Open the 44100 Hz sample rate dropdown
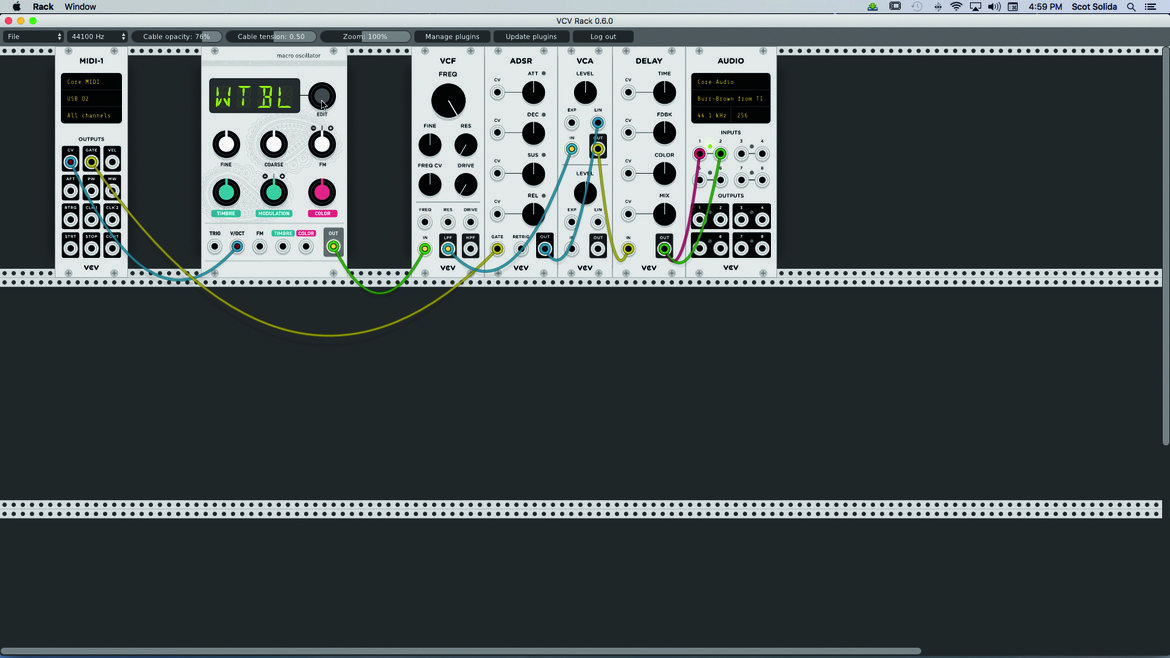Image resolution: width=1170 pixels, height=658 pixels. tap(97, 37)
